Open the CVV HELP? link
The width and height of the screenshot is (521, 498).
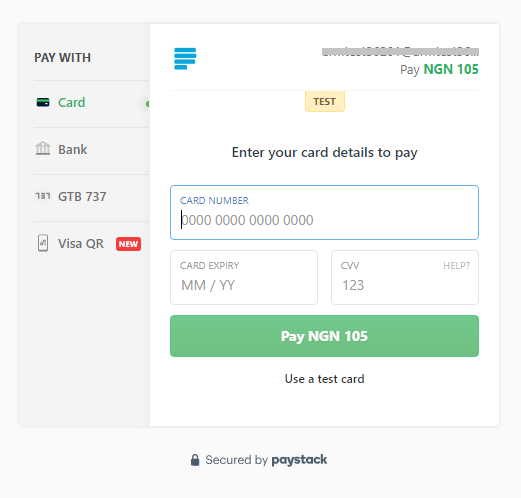[456, 266]
